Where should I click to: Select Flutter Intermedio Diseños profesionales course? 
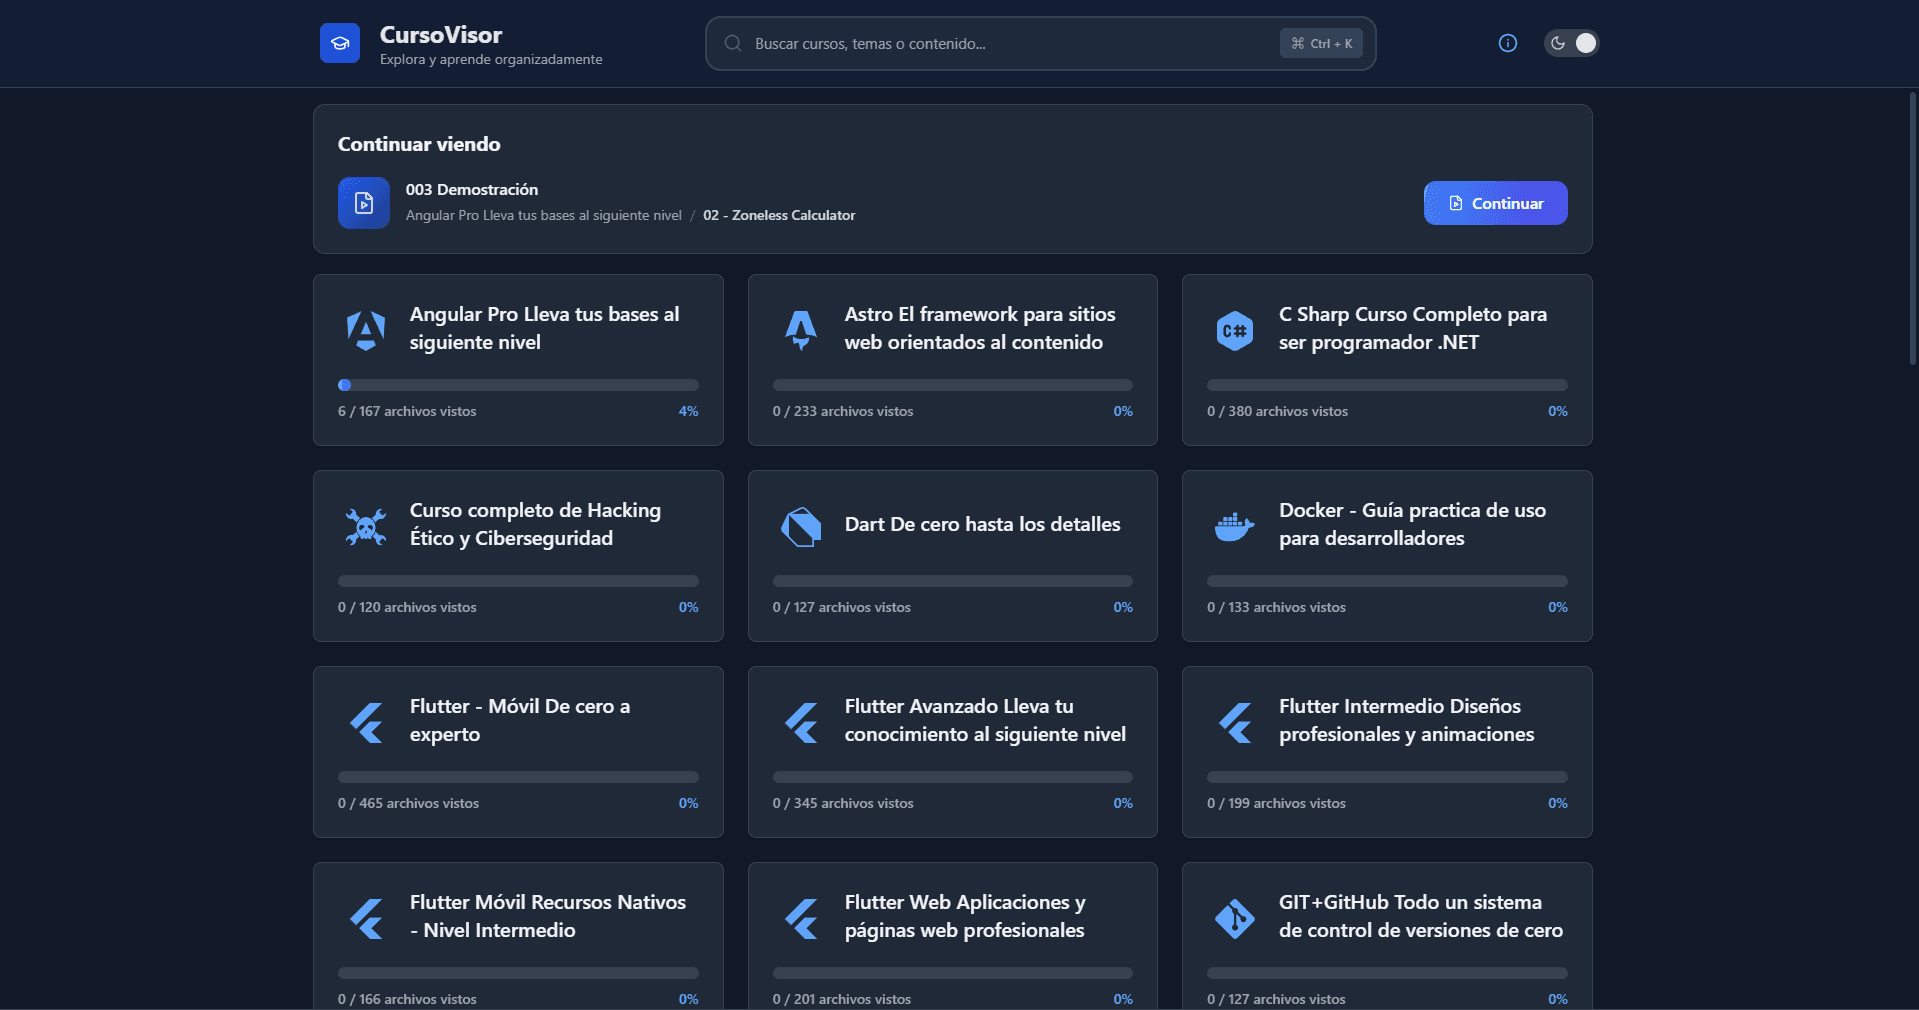pyautogui.click(x=1406, y=720)
